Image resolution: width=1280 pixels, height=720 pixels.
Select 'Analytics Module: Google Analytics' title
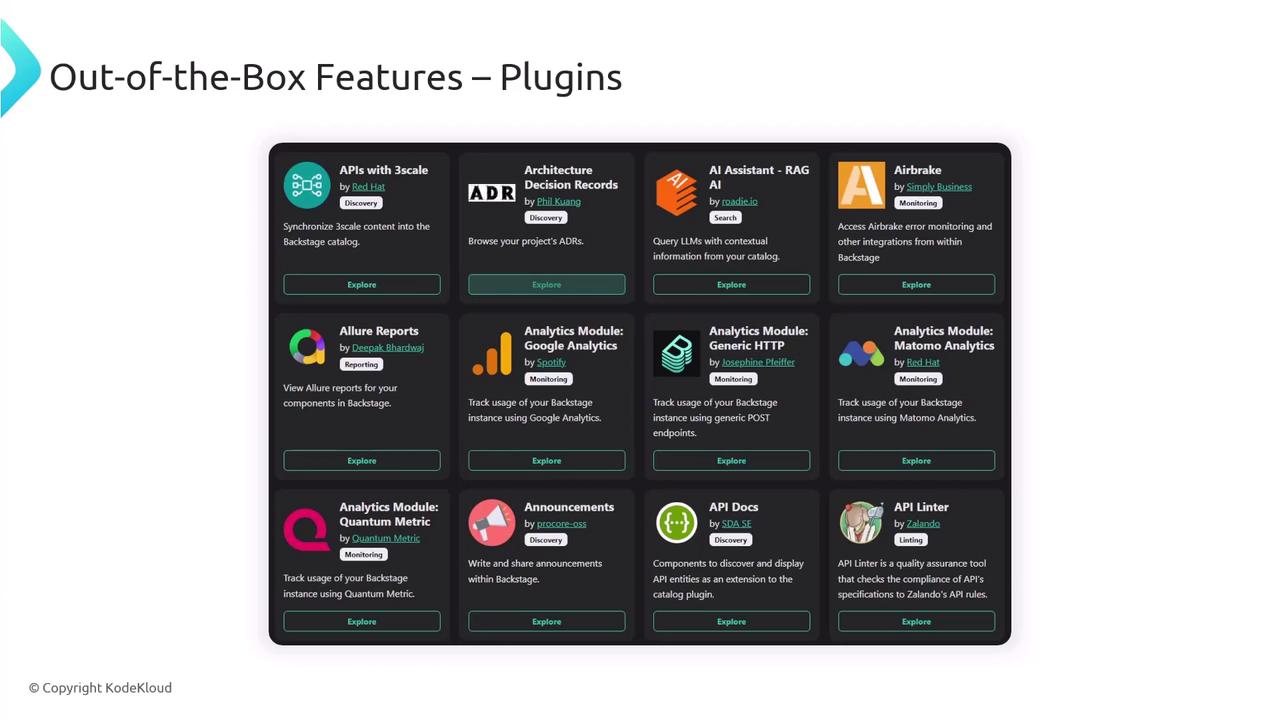[574, 339]
